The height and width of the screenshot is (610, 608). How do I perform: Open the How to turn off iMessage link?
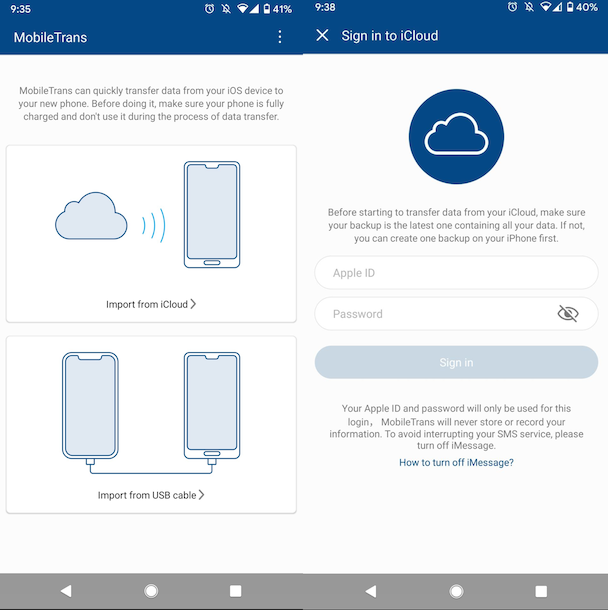click(x=456, y=463)
